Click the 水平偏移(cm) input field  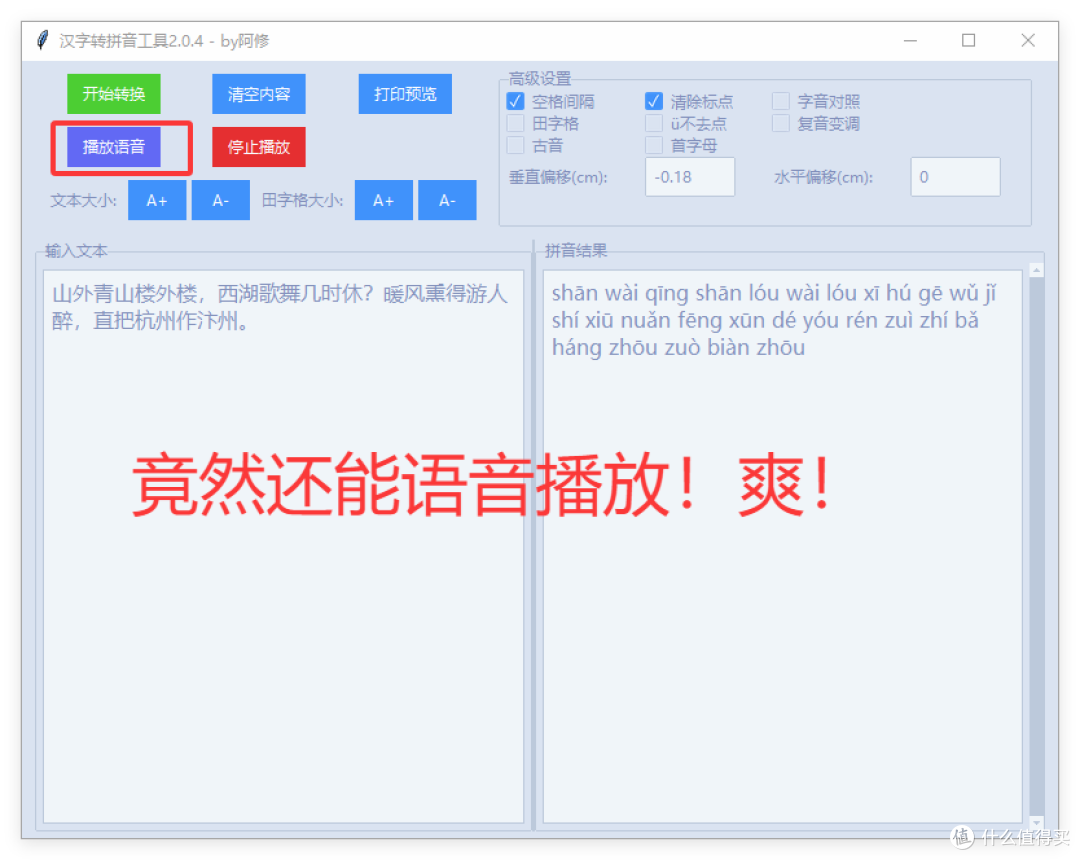[955, 177]
